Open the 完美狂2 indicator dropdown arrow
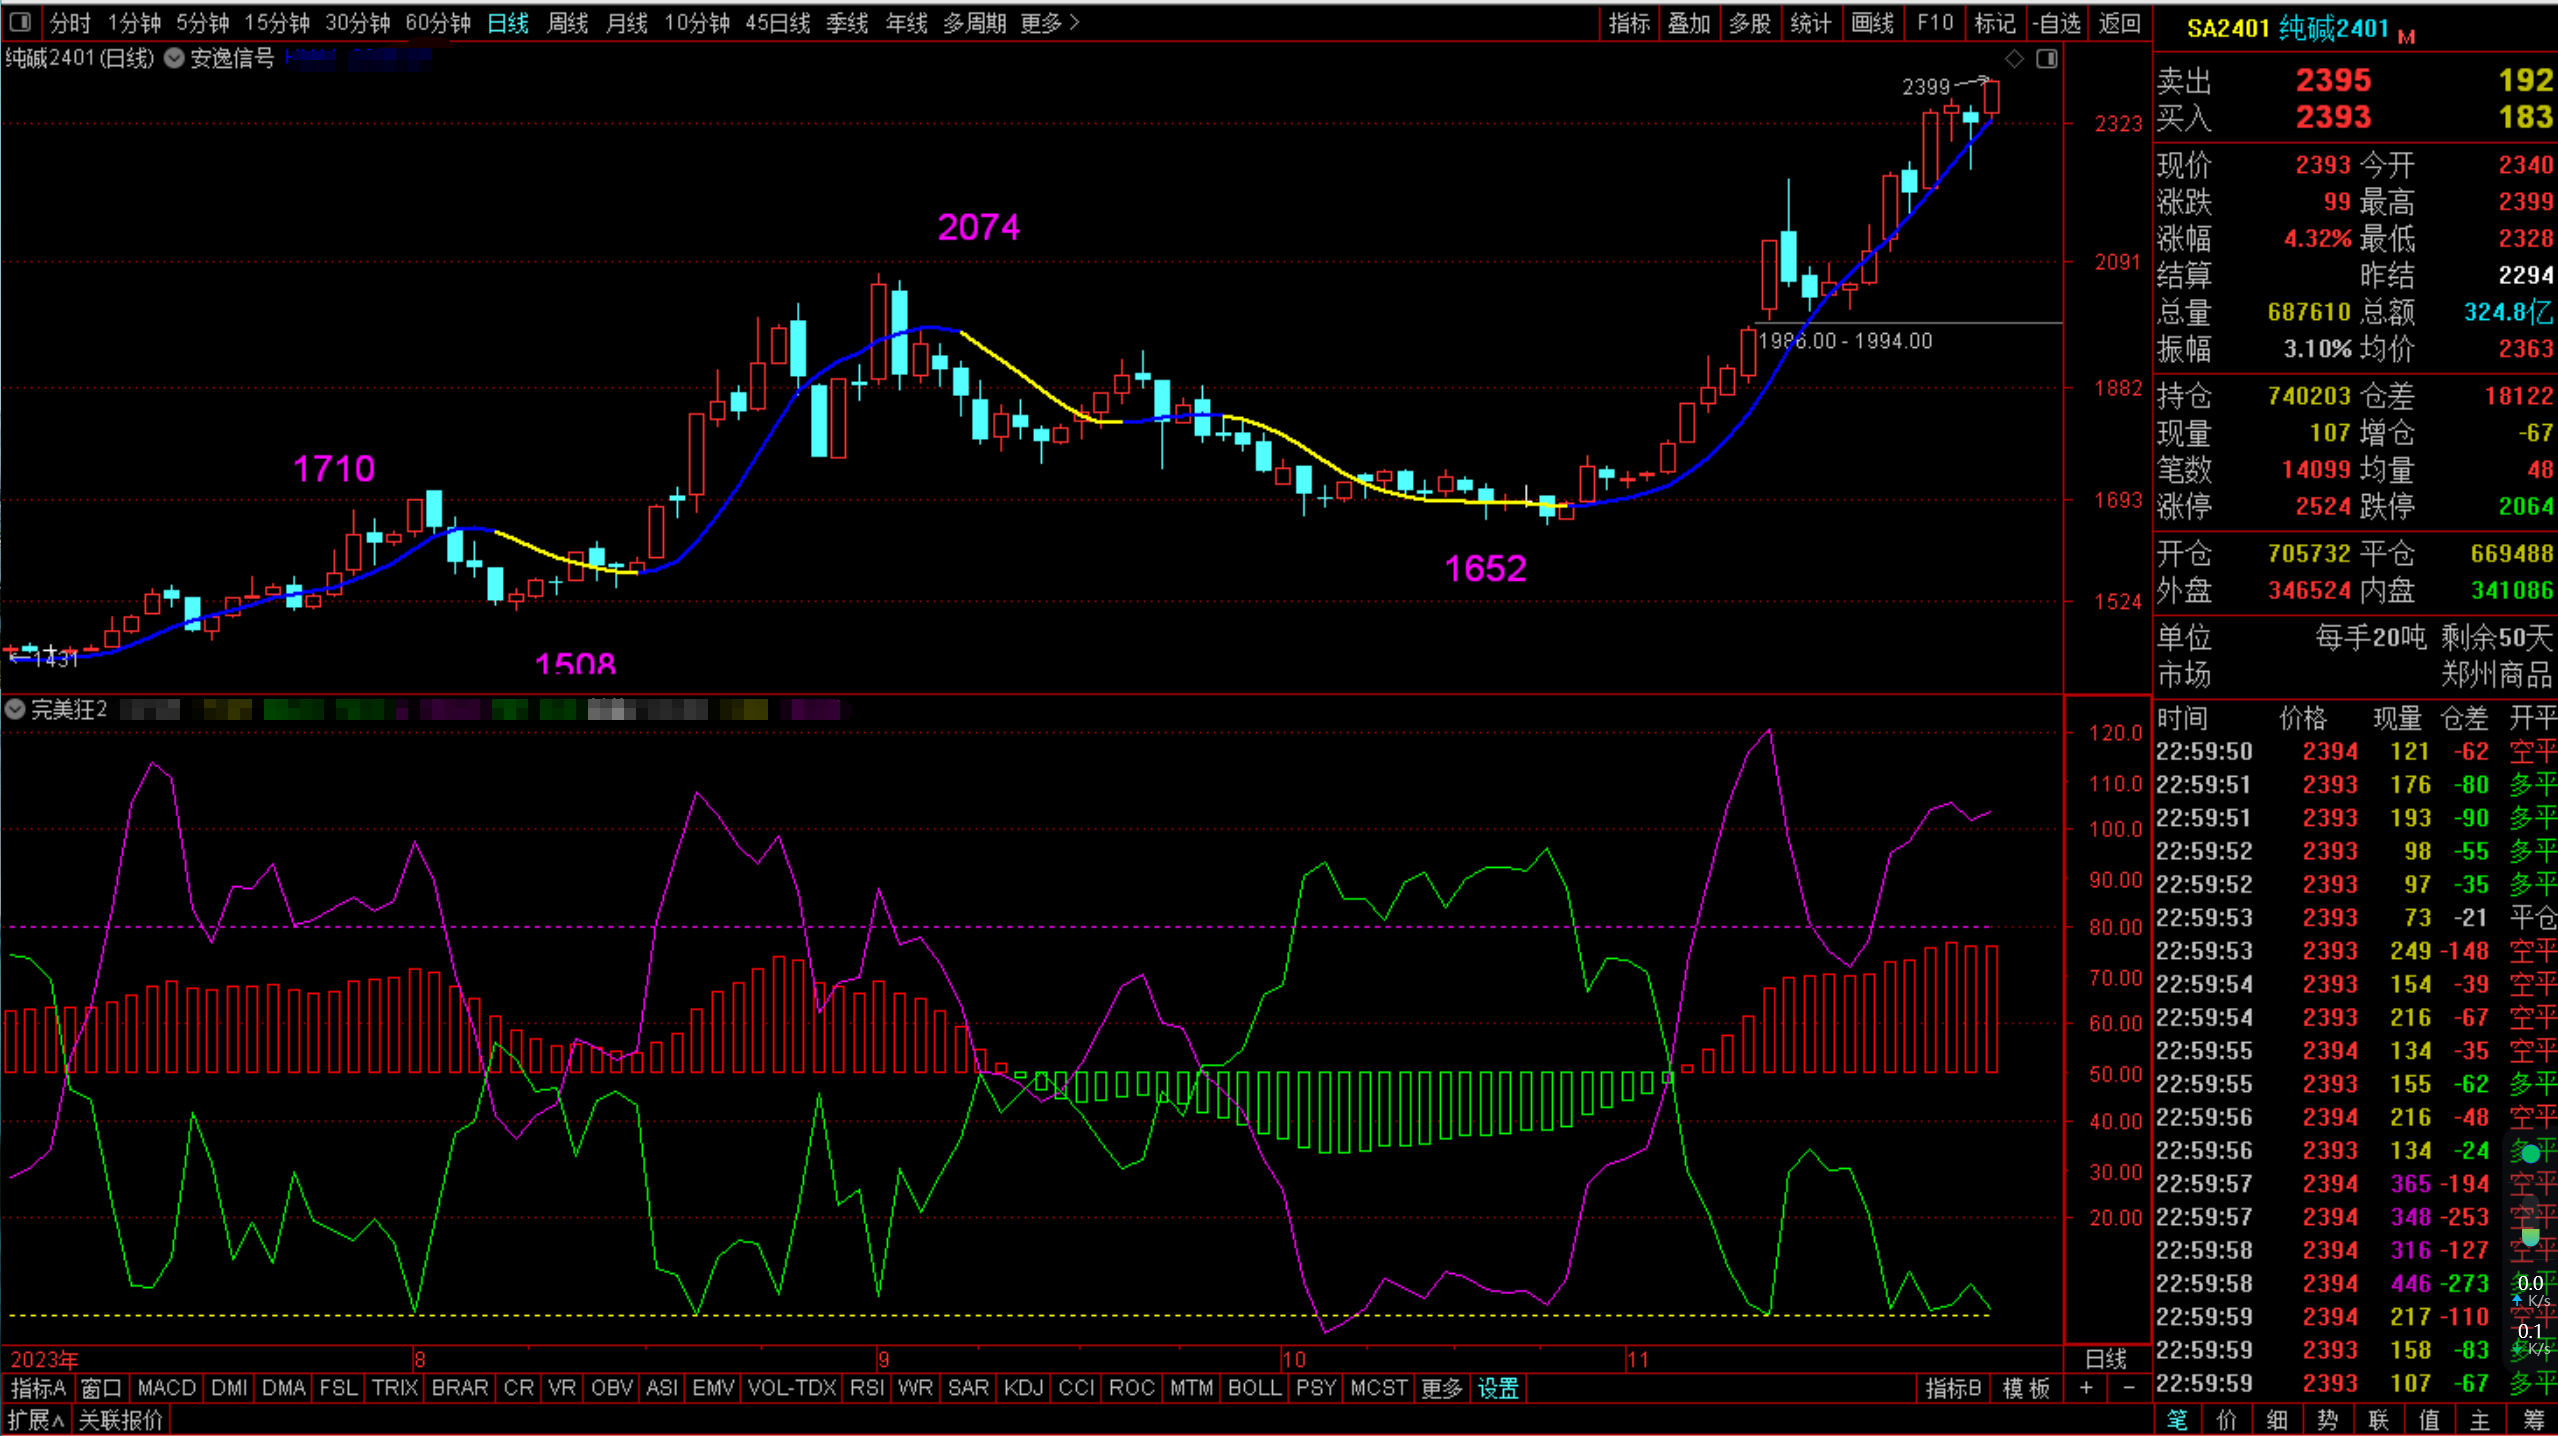Image resolution: width=2558 pixels, height=1436 pixels. [15, 710]
